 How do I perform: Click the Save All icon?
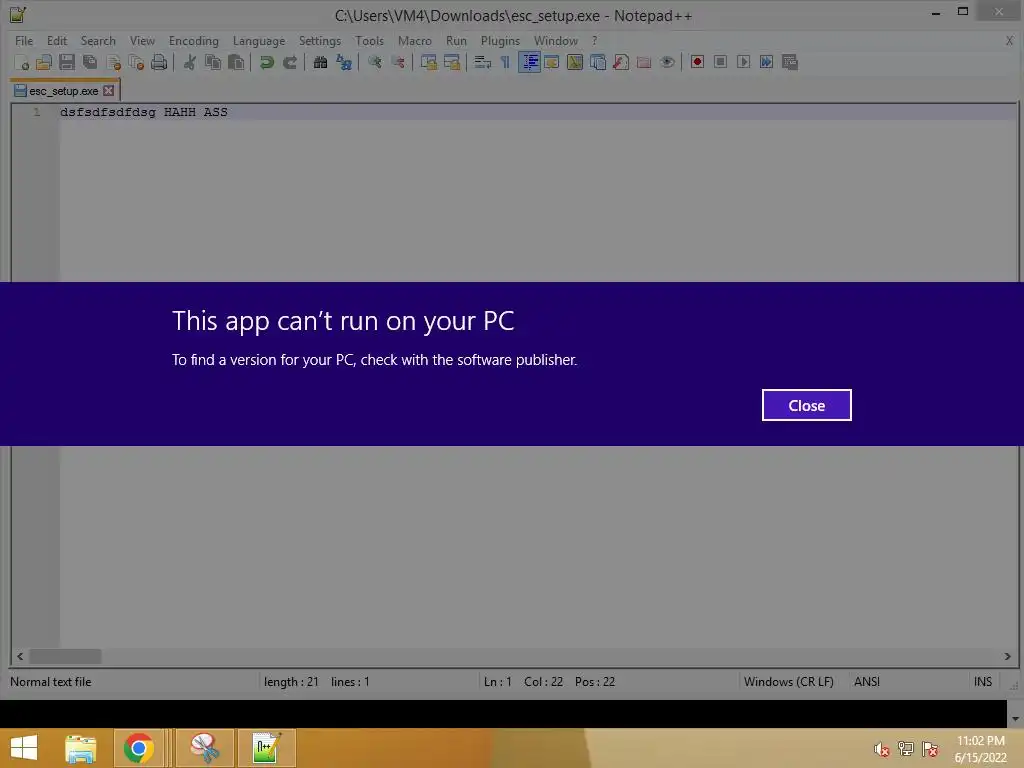[89, 62]
